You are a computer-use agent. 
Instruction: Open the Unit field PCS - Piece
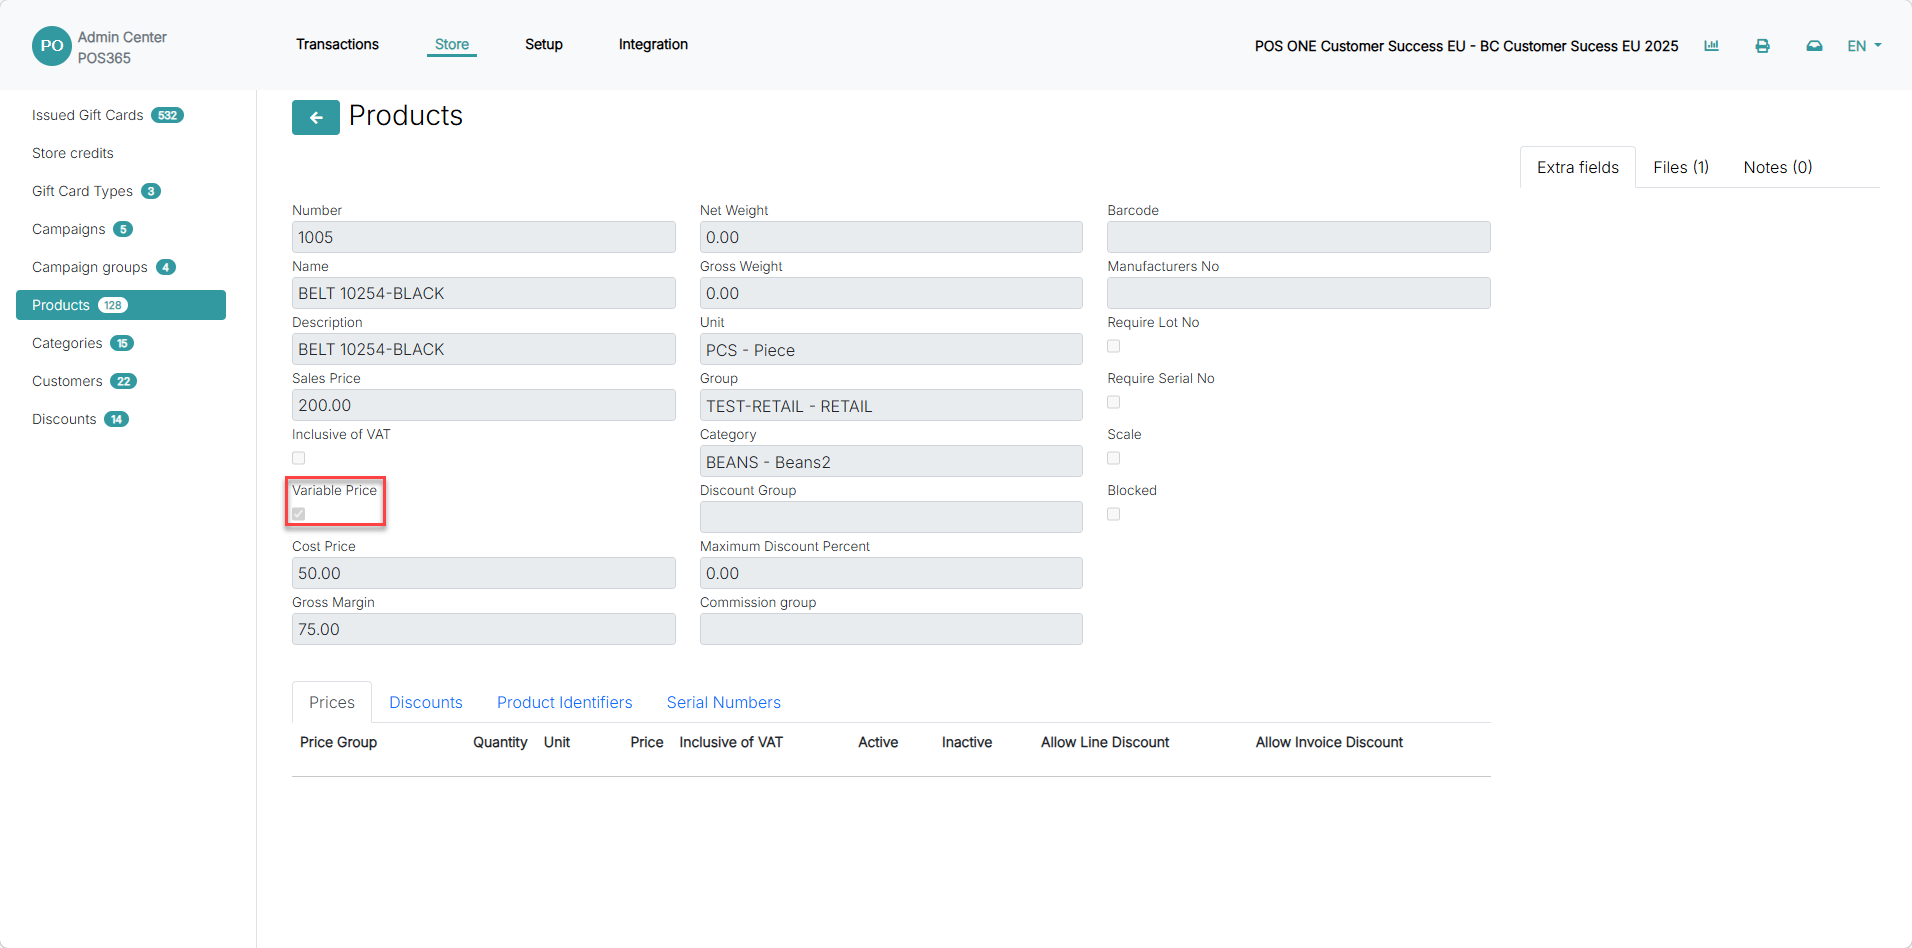point(891,349)
